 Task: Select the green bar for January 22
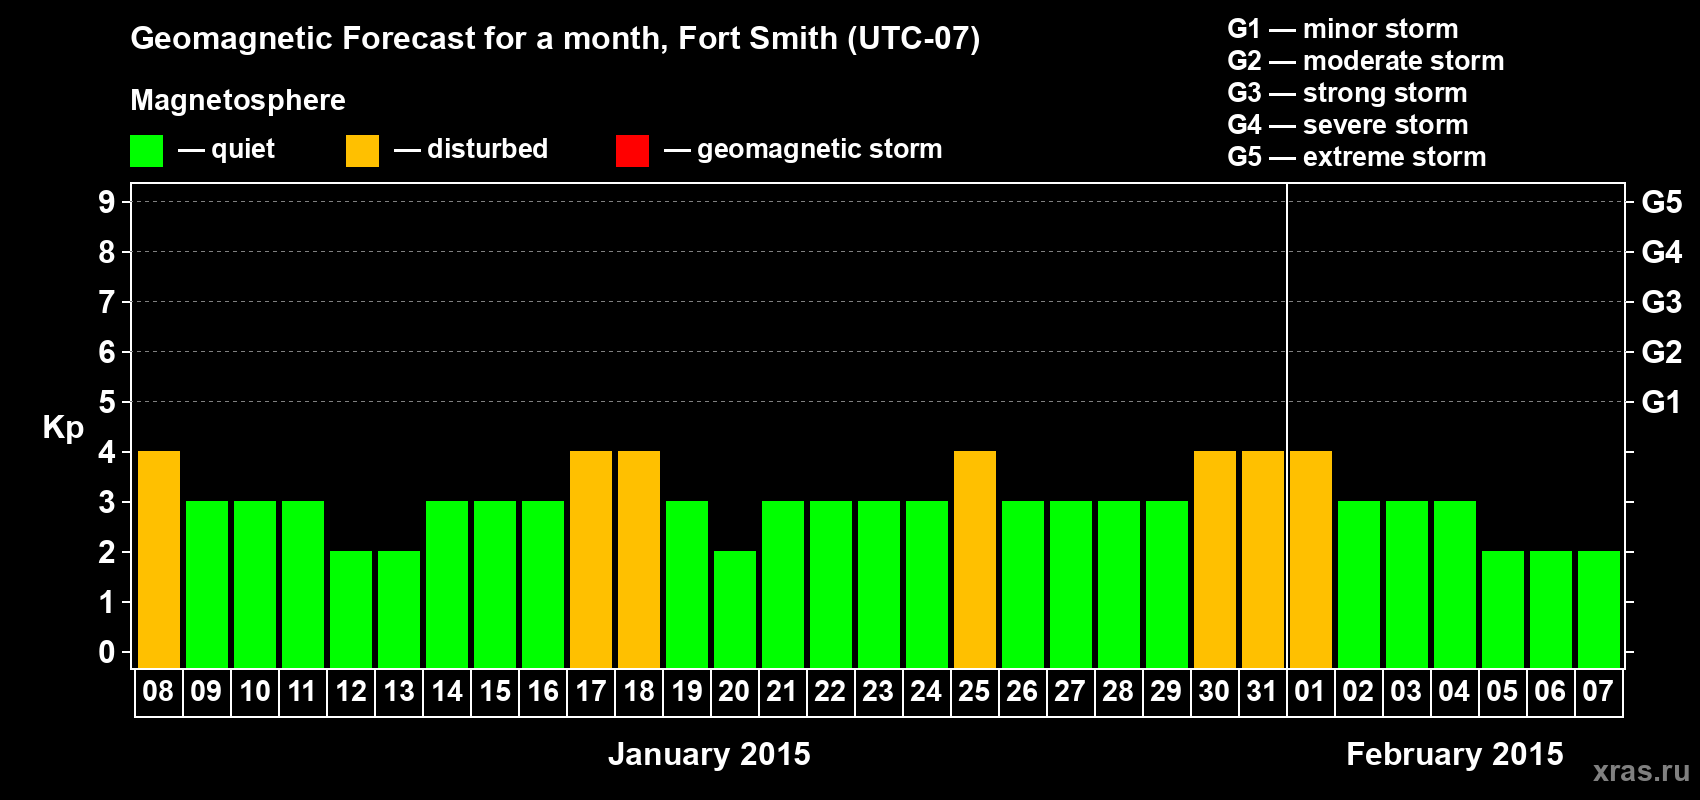[831, 584]
